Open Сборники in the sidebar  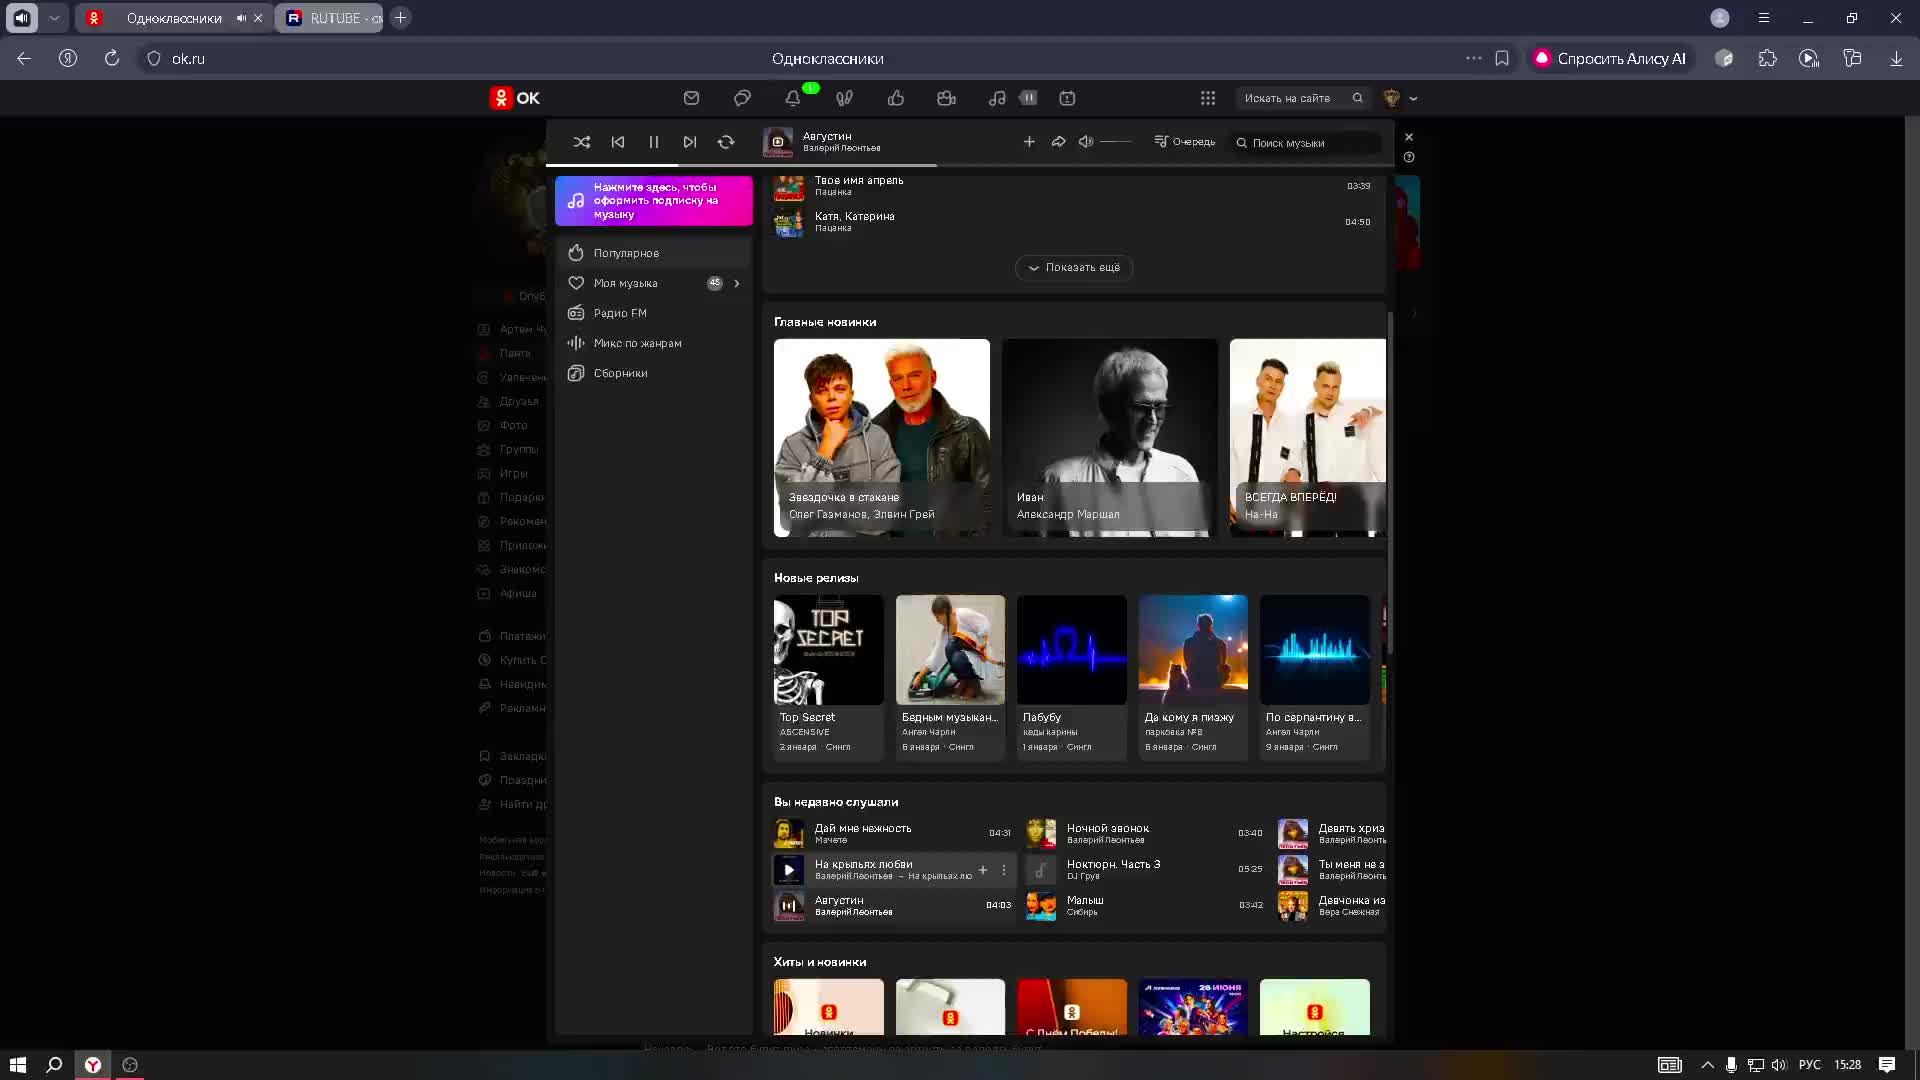pyautogui.click(x=654, y=373)
